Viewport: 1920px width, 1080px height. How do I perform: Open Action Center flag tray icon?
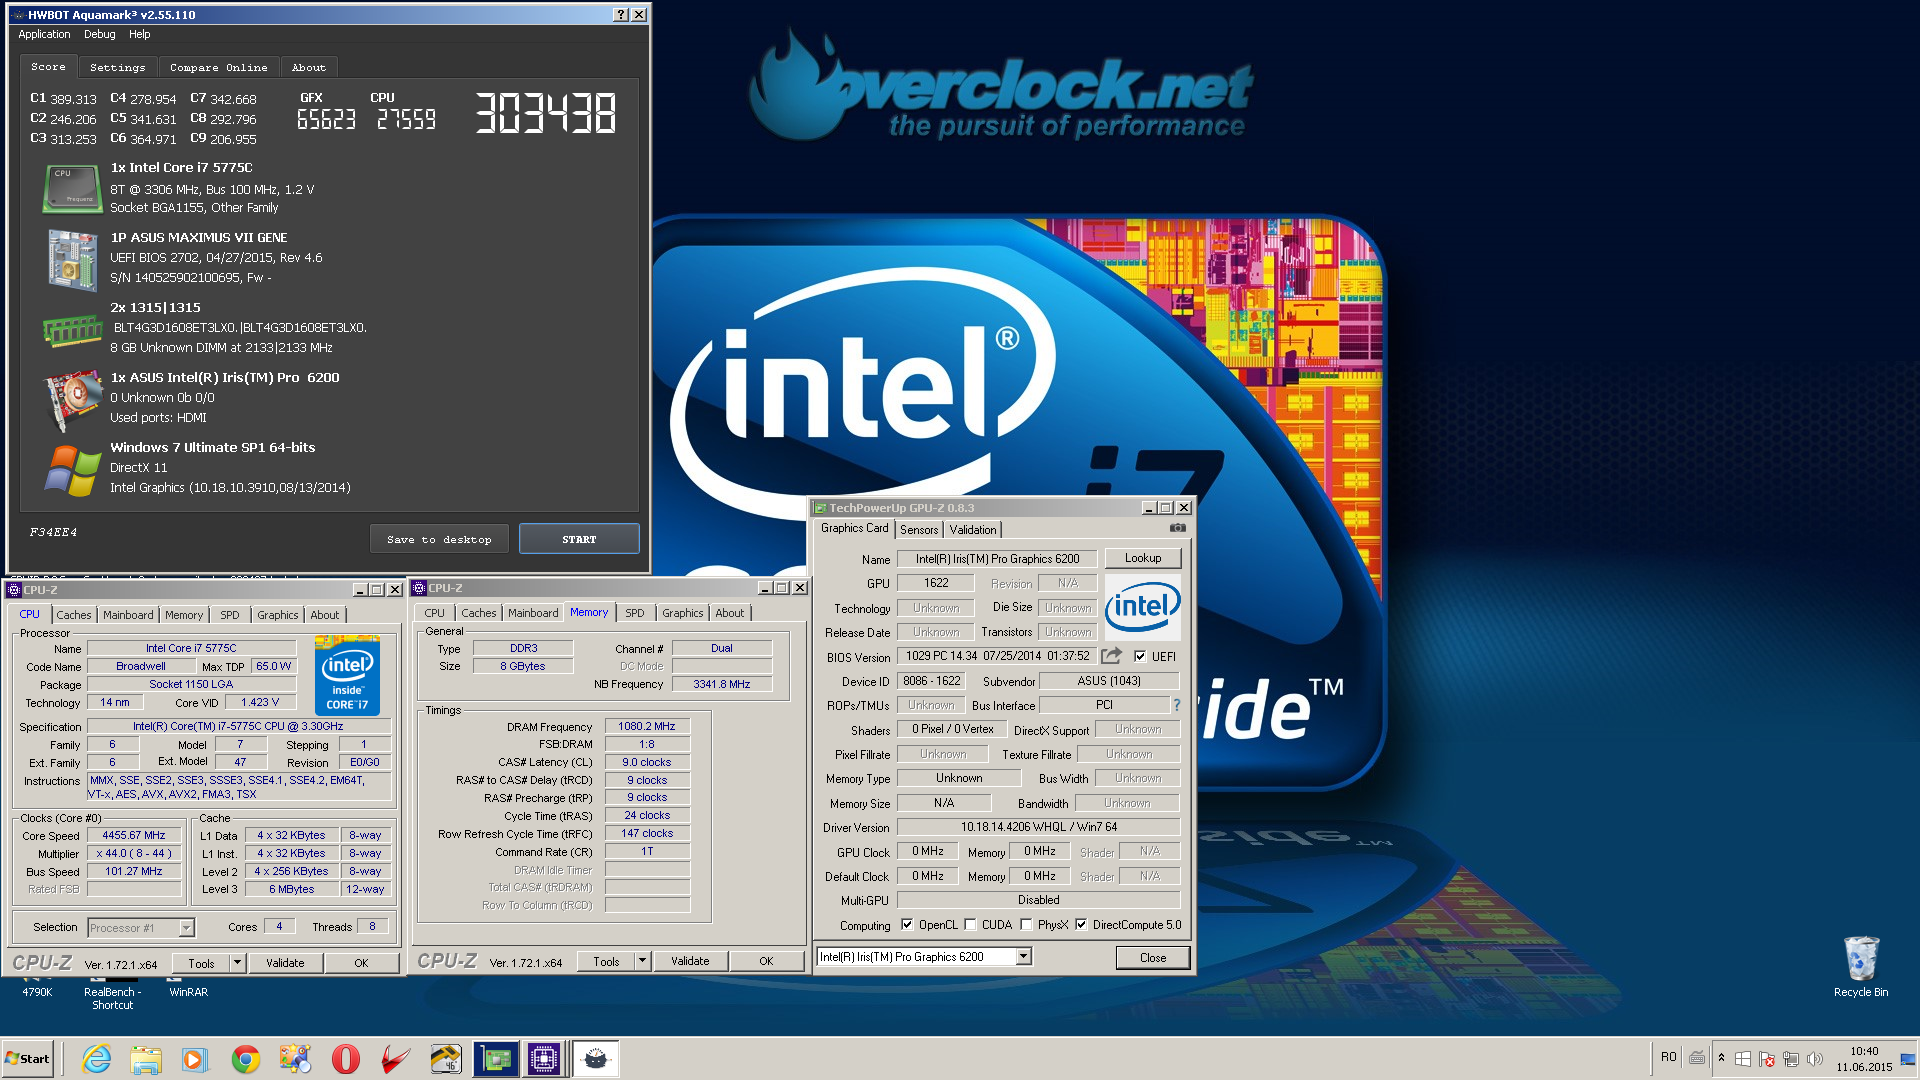pyautogui.click(x=1767, y=1059)
